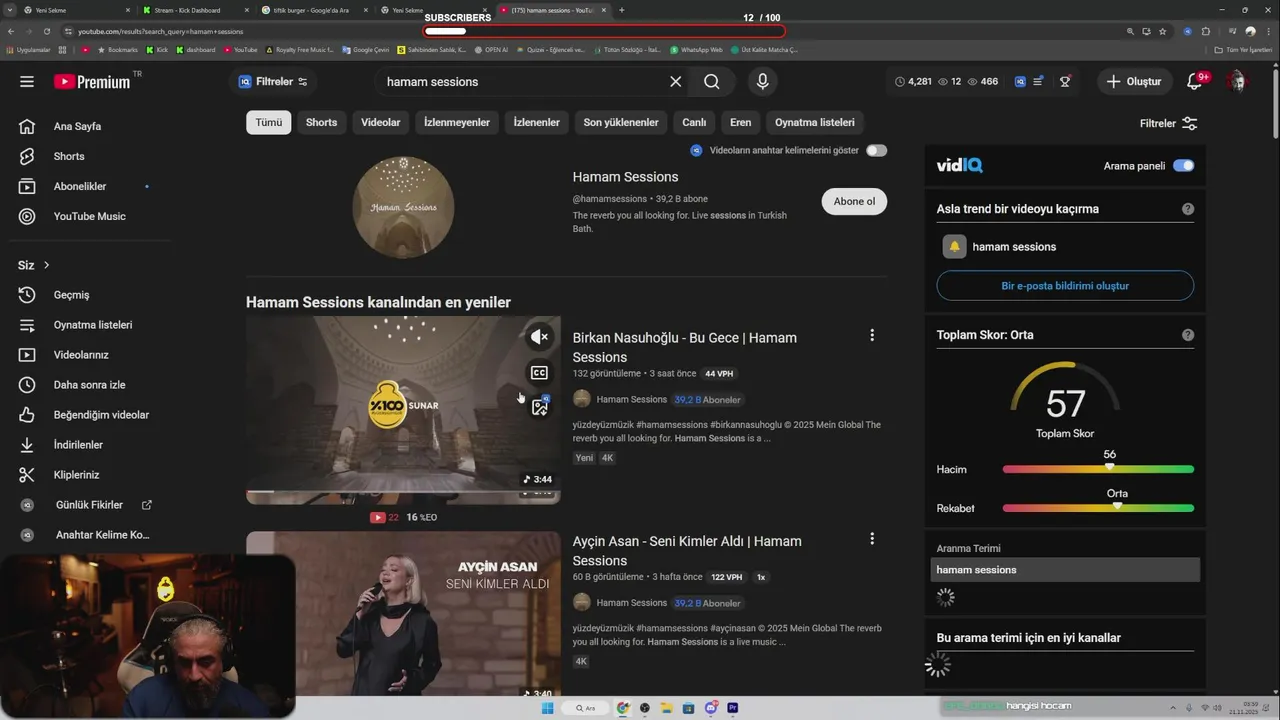Open the notifications bell
The width and height of the screenshot is (1280, 720).
tap(1194, 82)
